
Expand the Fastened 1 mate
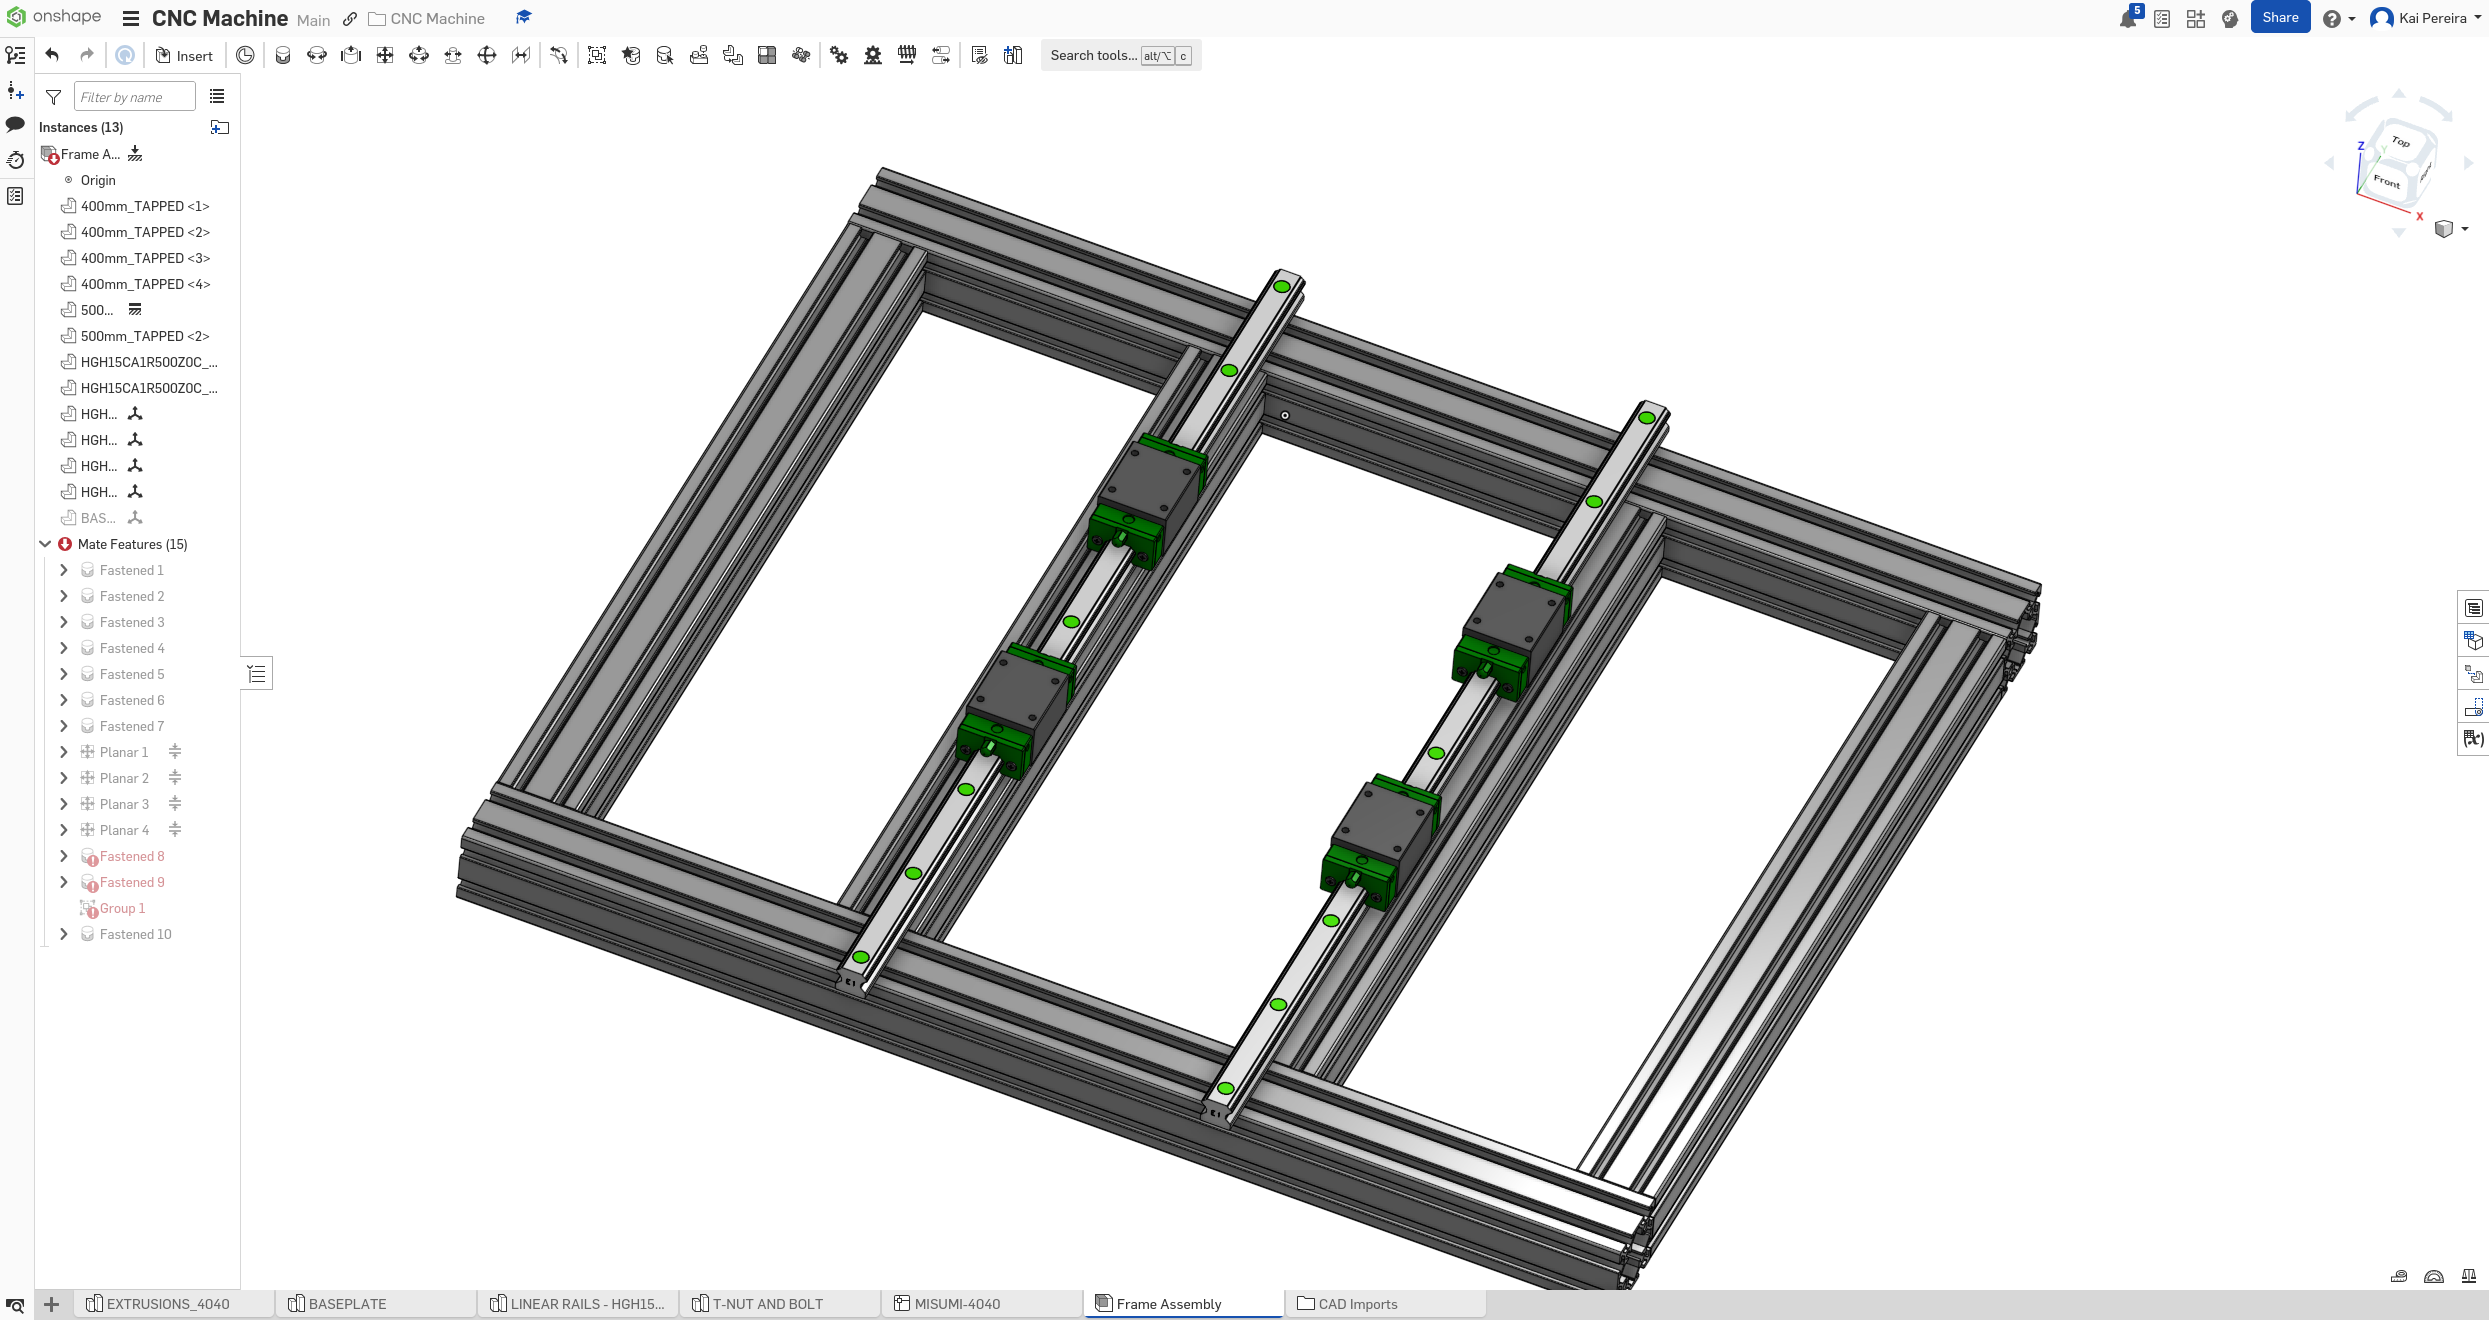pos(64,570)
